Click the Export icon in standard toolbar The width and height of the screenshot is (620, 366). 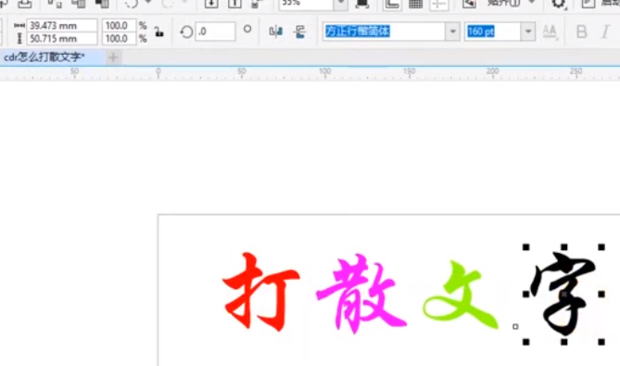click(235, 4)
